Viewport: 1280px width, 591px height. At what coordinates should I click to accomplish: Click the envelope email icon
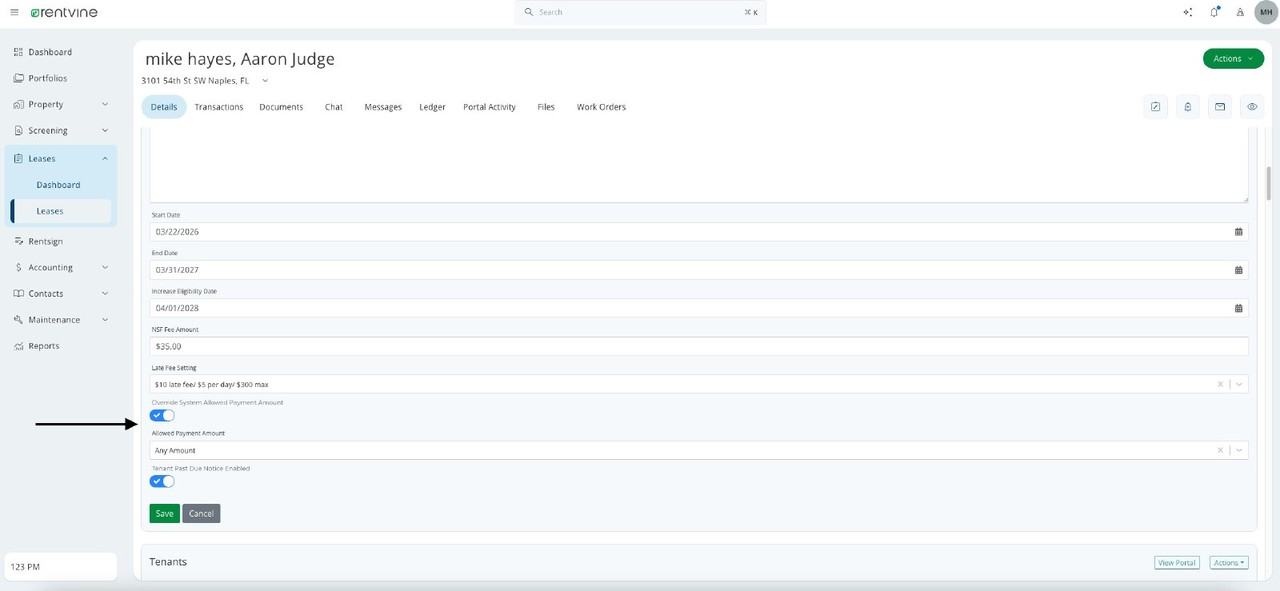coord(1220,107)
